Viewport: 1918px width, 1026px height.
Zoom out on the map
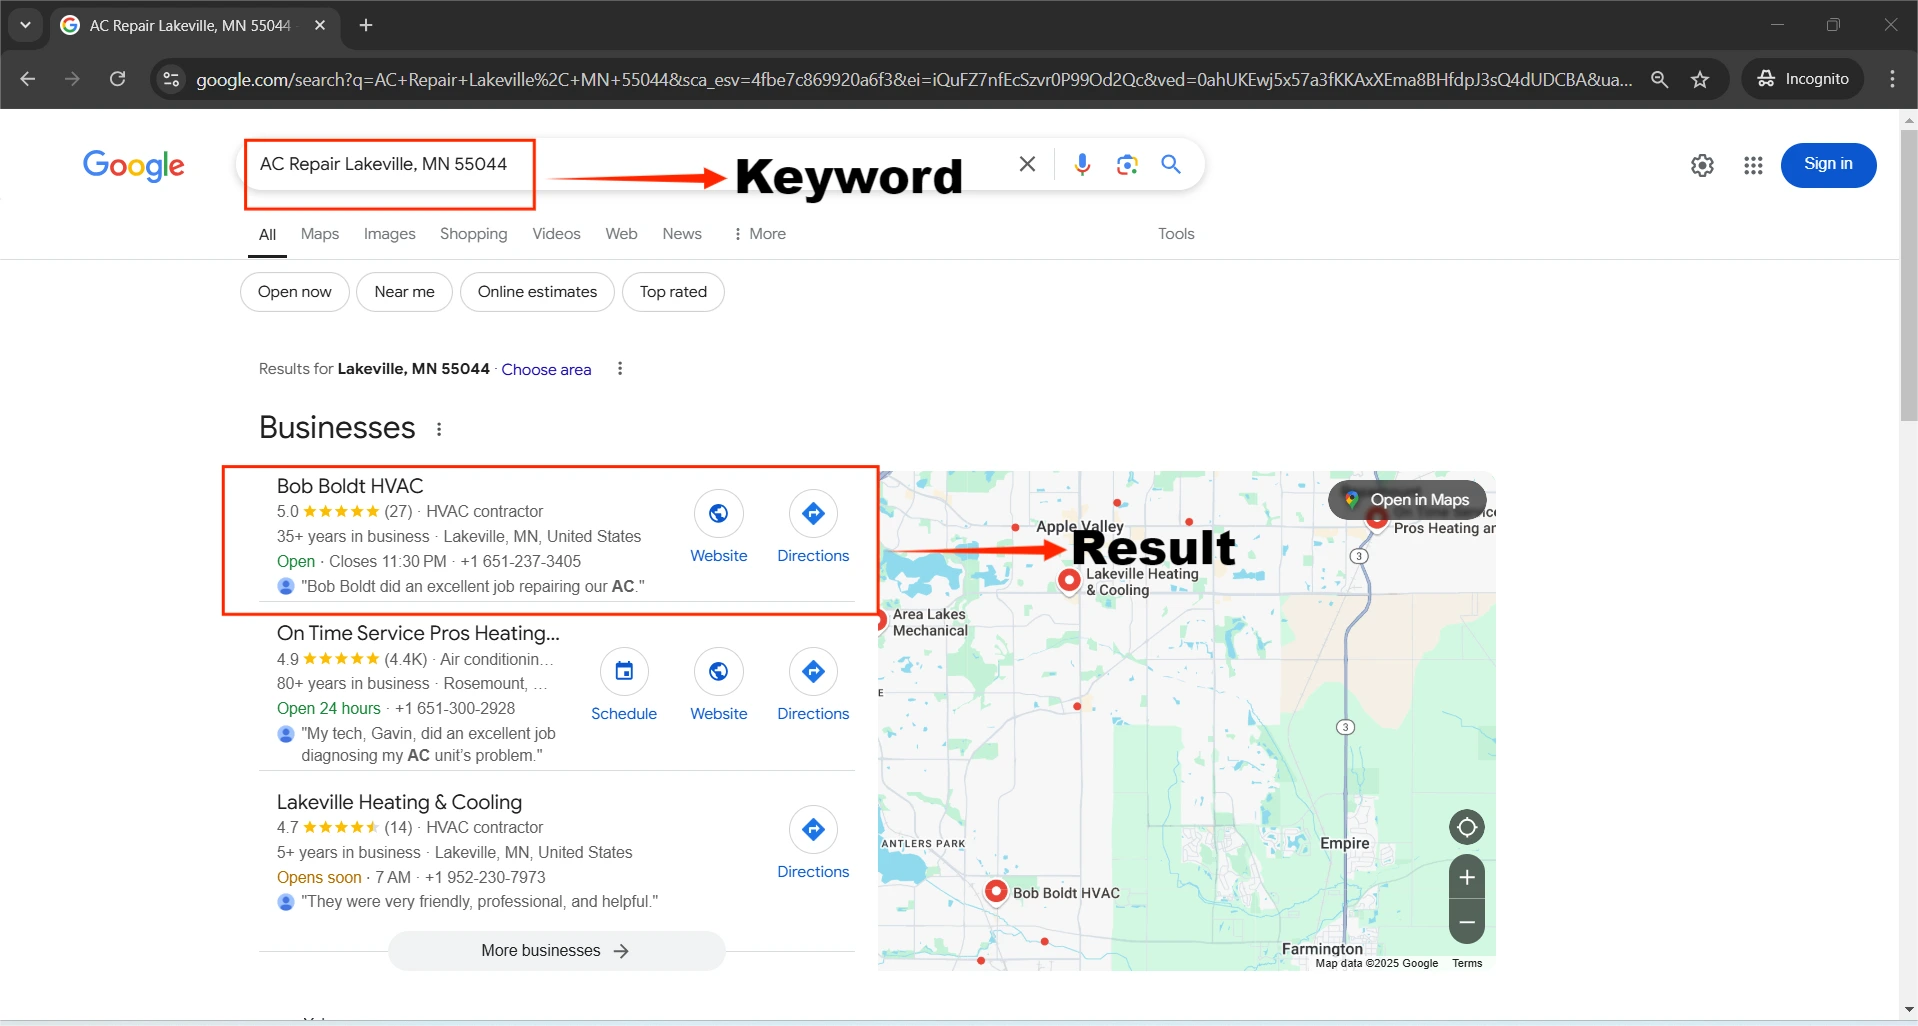click(x=1466, y=922)
